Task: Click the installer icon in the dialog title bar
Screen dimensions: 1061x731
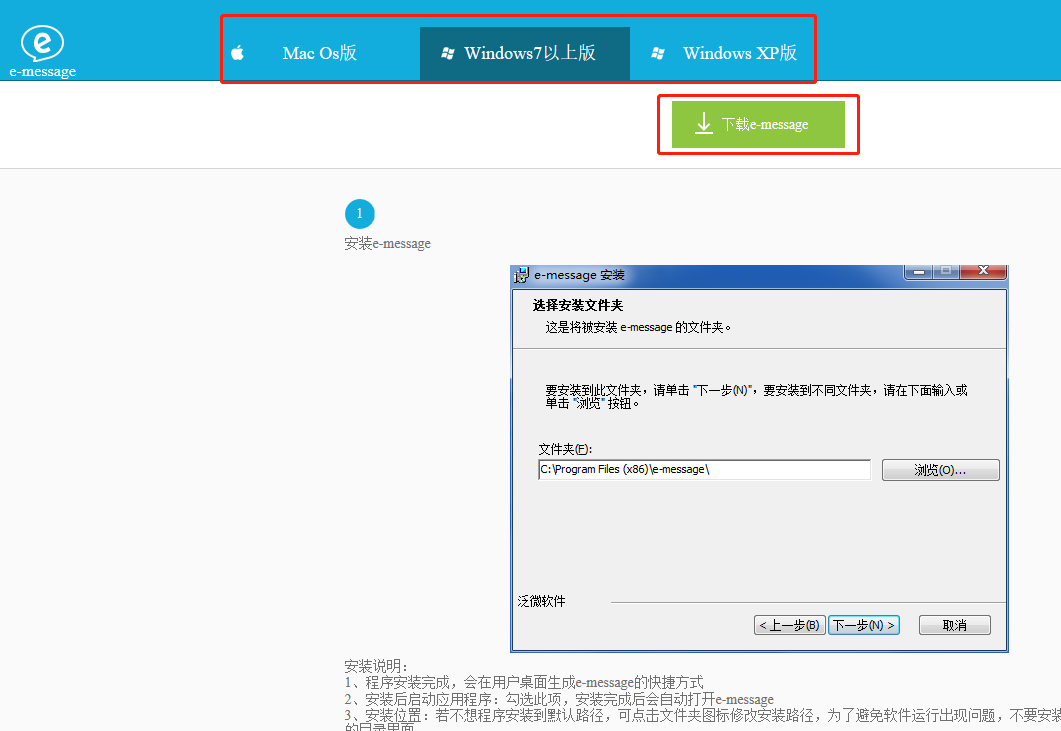Action: click(x=521, y=275)
